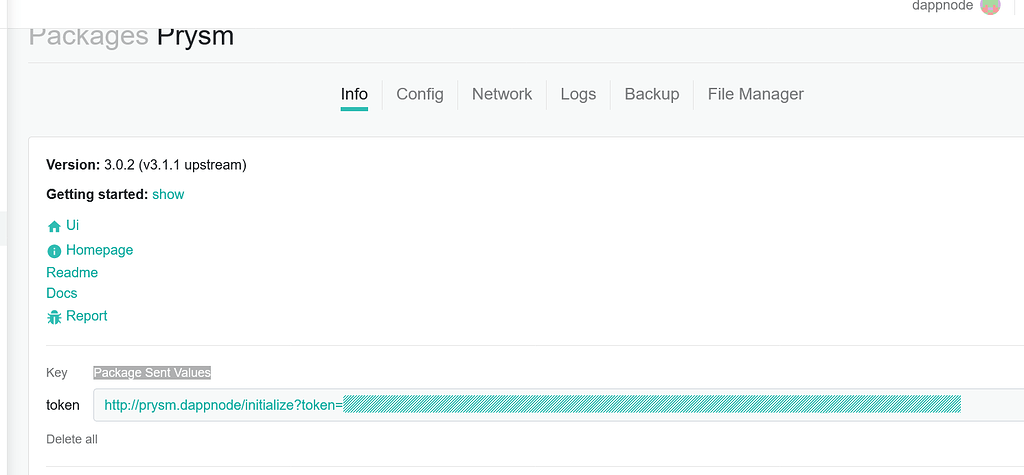Screen dimensions: 1024x475
Task: Click the Key column label
Action: click(57, 372)
